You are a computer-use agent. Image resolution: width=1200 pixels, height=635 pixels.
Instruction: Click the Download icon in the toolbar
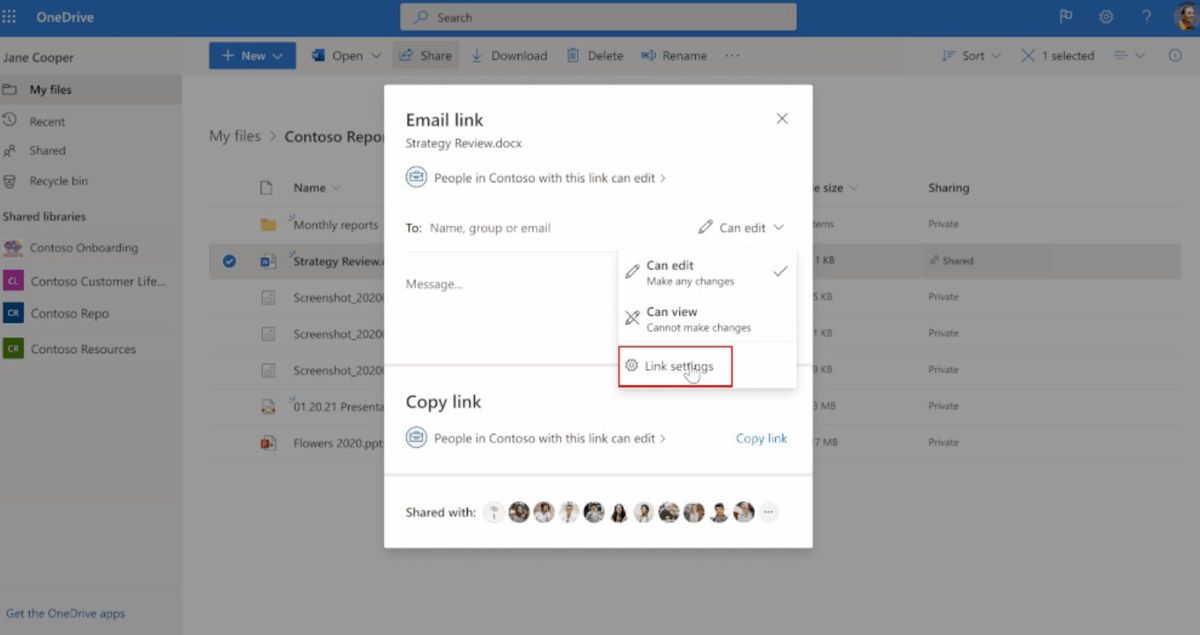coord(480,55)
